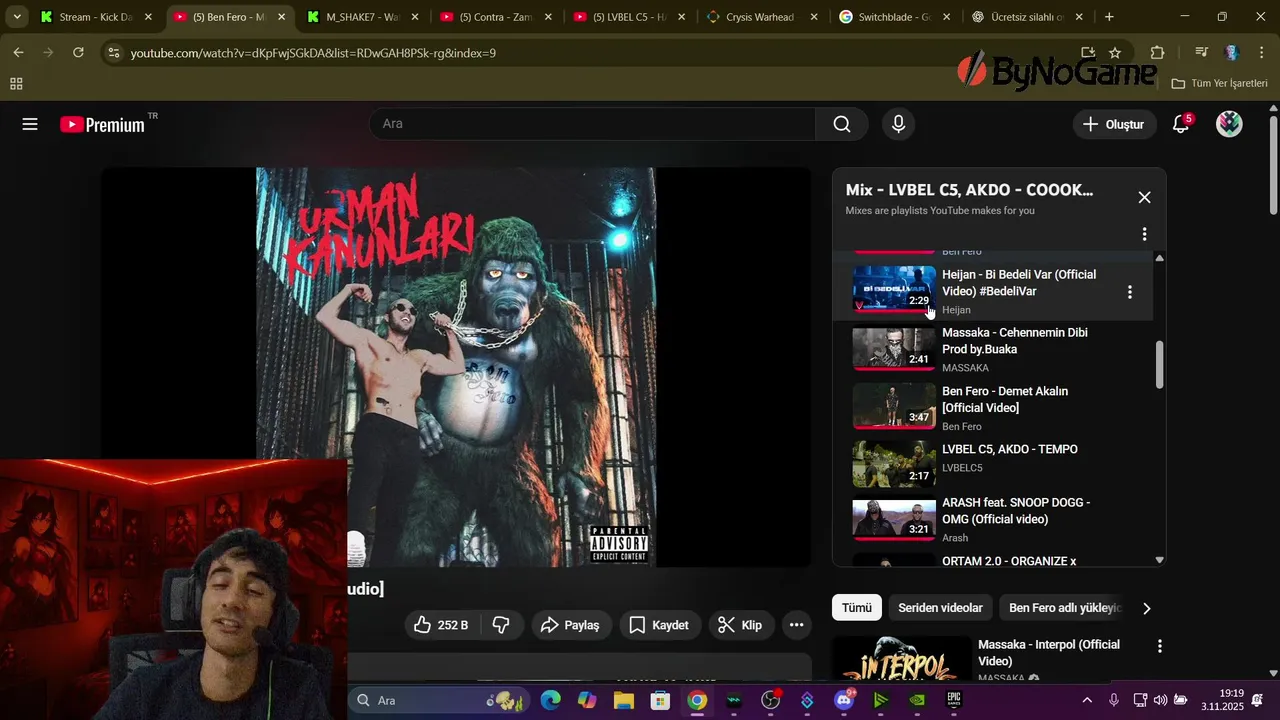Open options for Heijan Bi Bedeli Var
The height and width of the screenshot is (720, 1280).
pos(1130,292)
